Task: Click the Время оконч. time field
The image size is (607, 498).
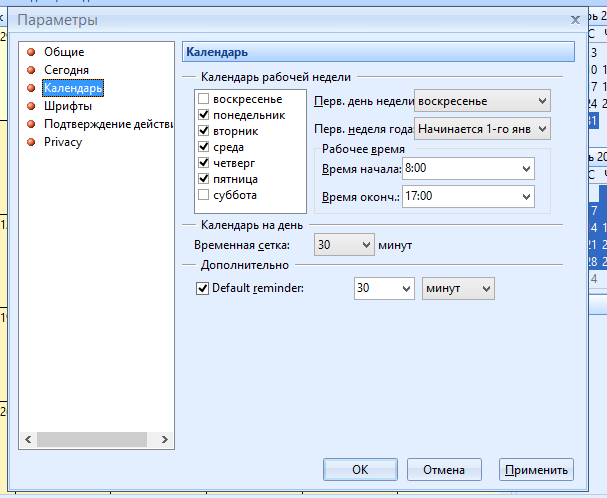Action: click(x=460, y=196)
